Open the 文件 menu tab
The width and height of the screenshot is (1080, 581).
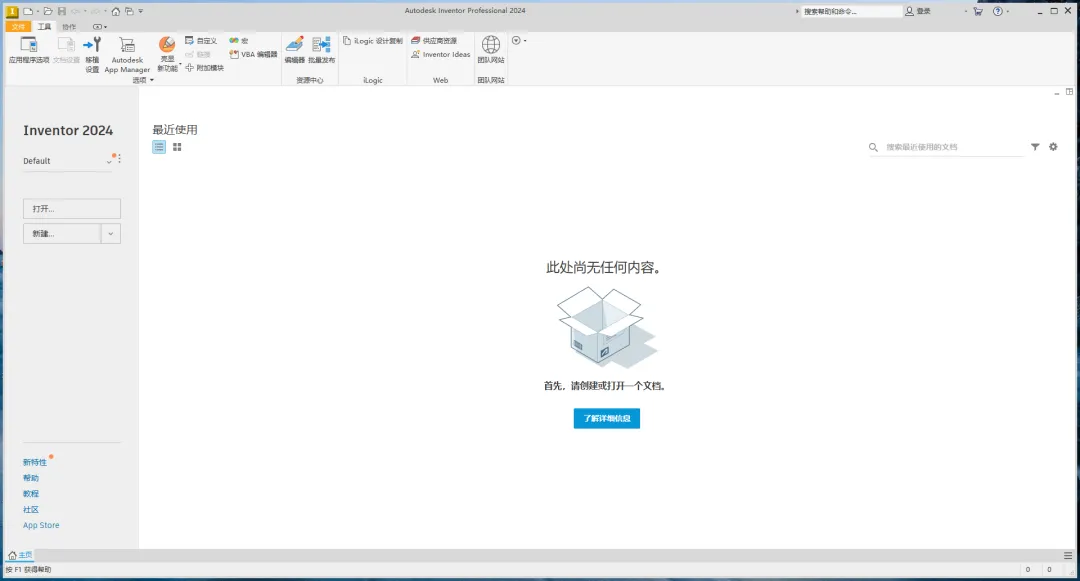(x=18, y=27)
